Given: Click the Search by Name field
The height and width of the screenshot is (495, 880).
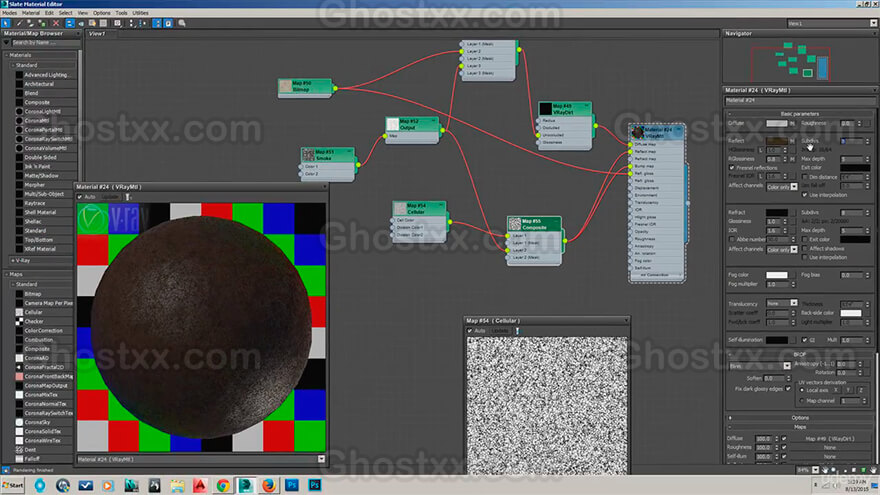Looking at the screenshot, I should click(45, 43).
